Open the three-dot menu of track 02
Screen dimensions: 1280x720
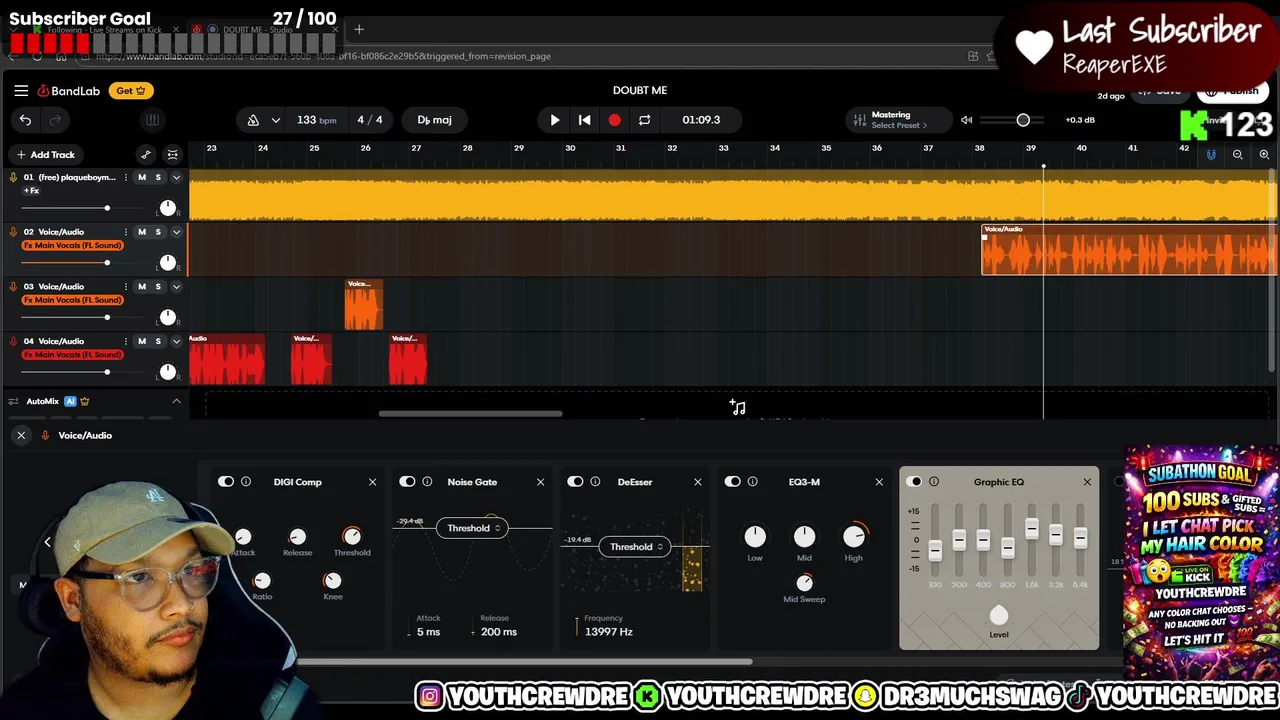coord(125,232)
